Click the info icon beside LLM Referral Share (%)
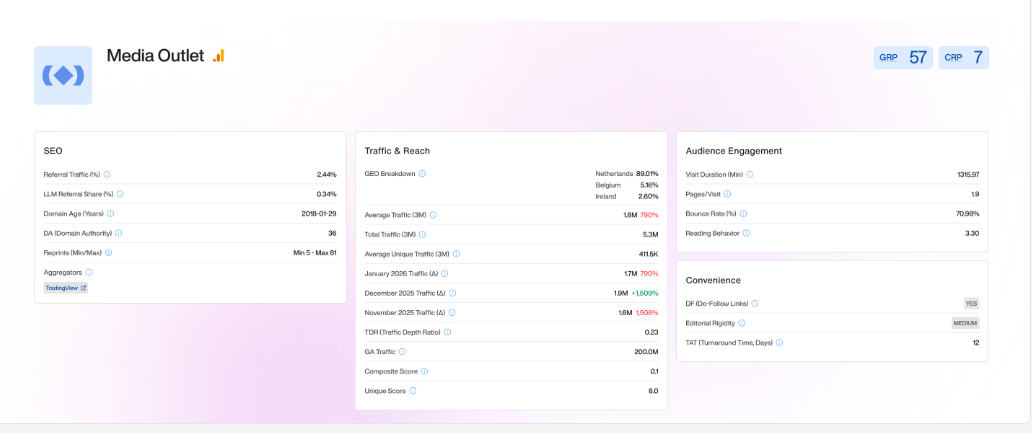The width and height of the screenshot is (1032, 433). pos(120,194)
